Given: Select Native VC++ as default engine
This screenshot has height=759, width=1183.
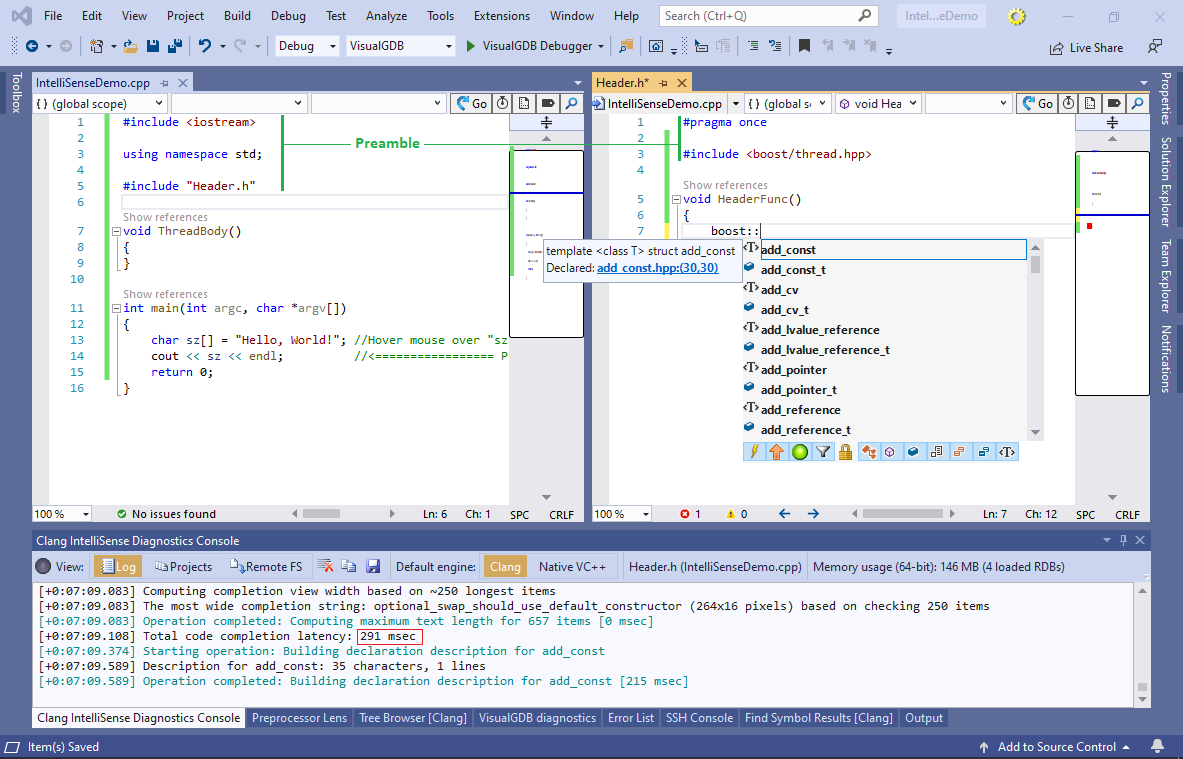Looking at the screenshot, I should (572, 567).
